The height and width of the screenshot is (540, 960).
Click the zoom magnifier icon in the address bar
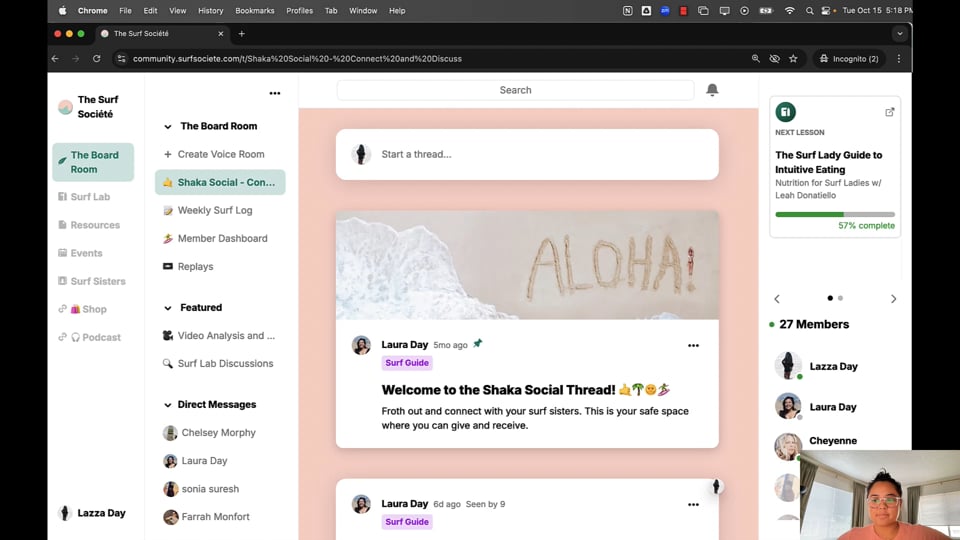coord(756,59)
